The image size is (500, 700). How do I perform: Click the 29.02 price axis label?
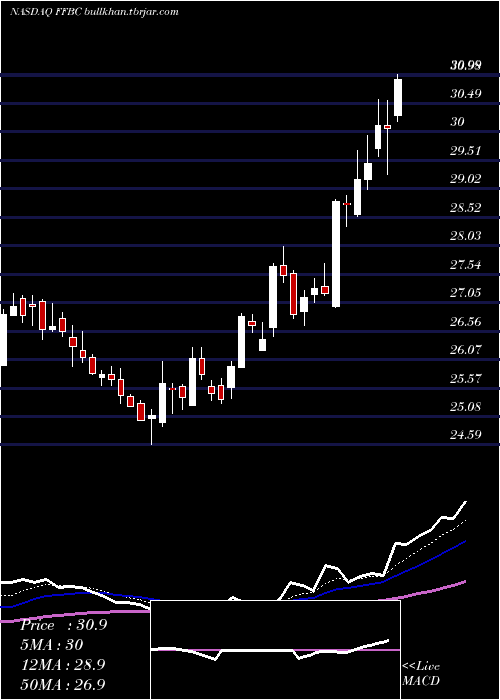click(466, 179)
